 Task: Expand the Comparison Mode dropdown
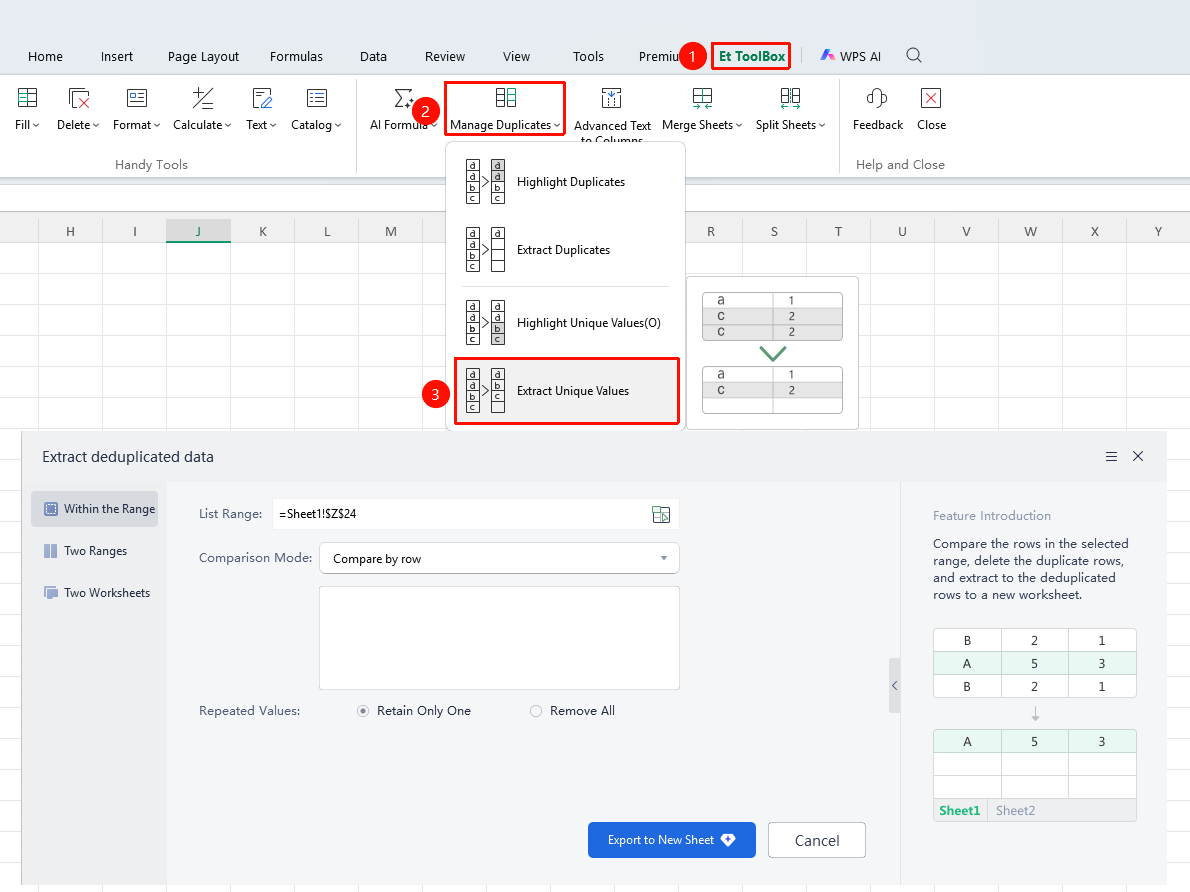pos(499,559)
